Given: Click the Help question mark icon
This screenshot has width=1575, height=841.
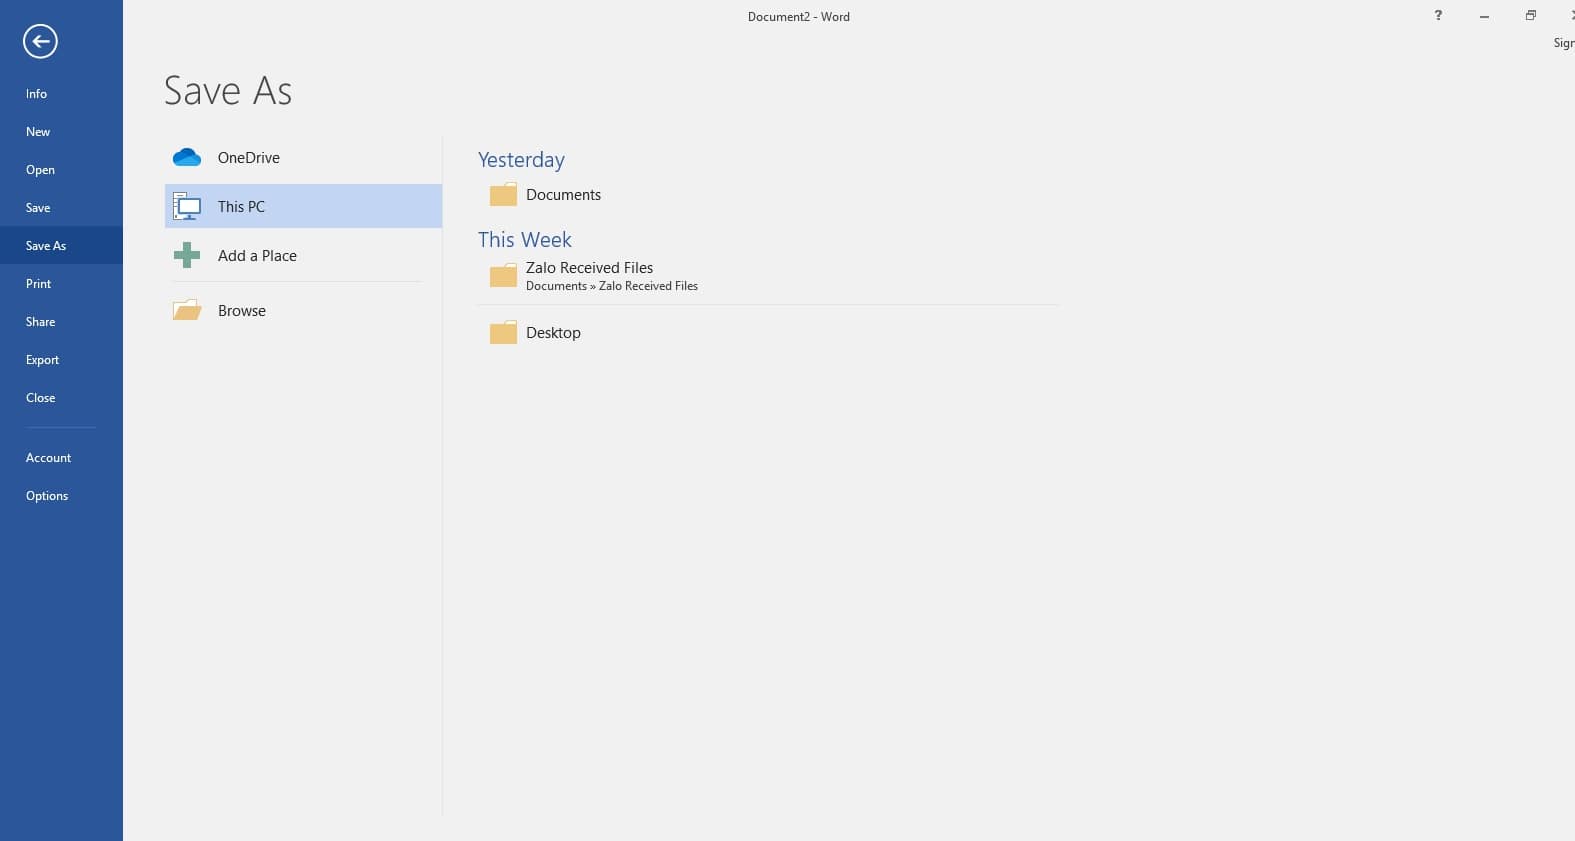Looking at the screenshot, I should (x=1438, y=16).
